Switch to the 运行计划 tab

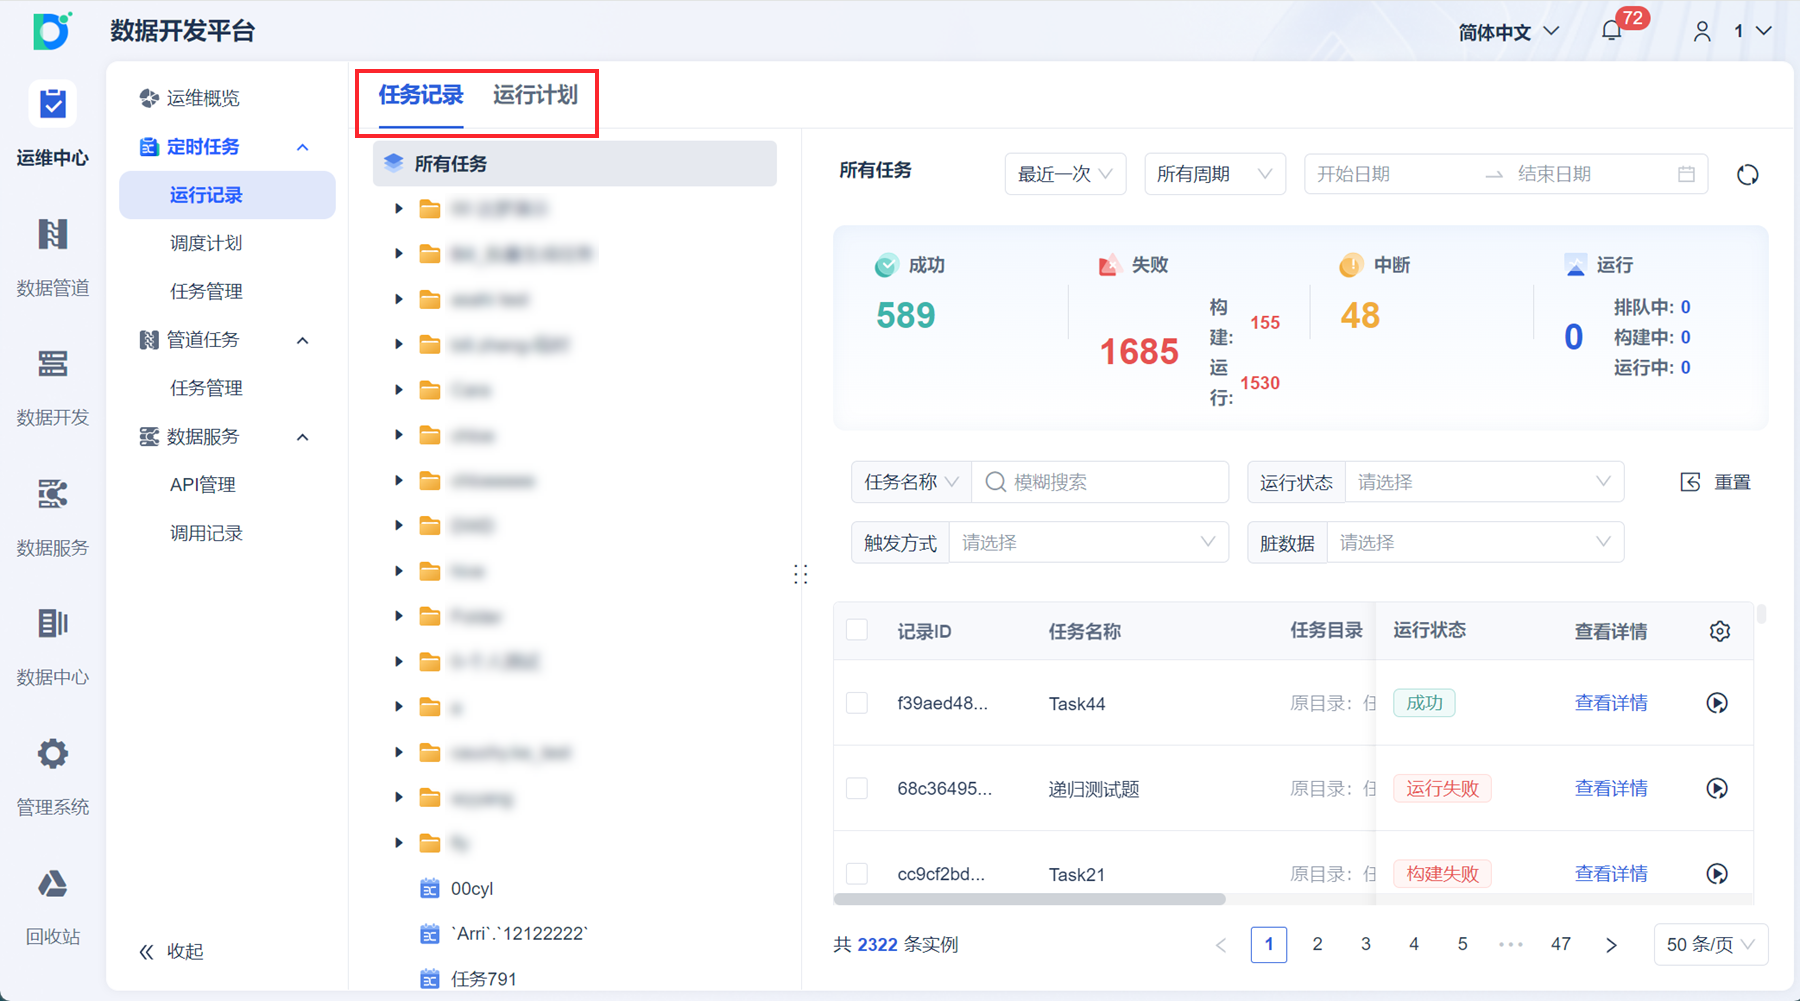tap(535, 95)
